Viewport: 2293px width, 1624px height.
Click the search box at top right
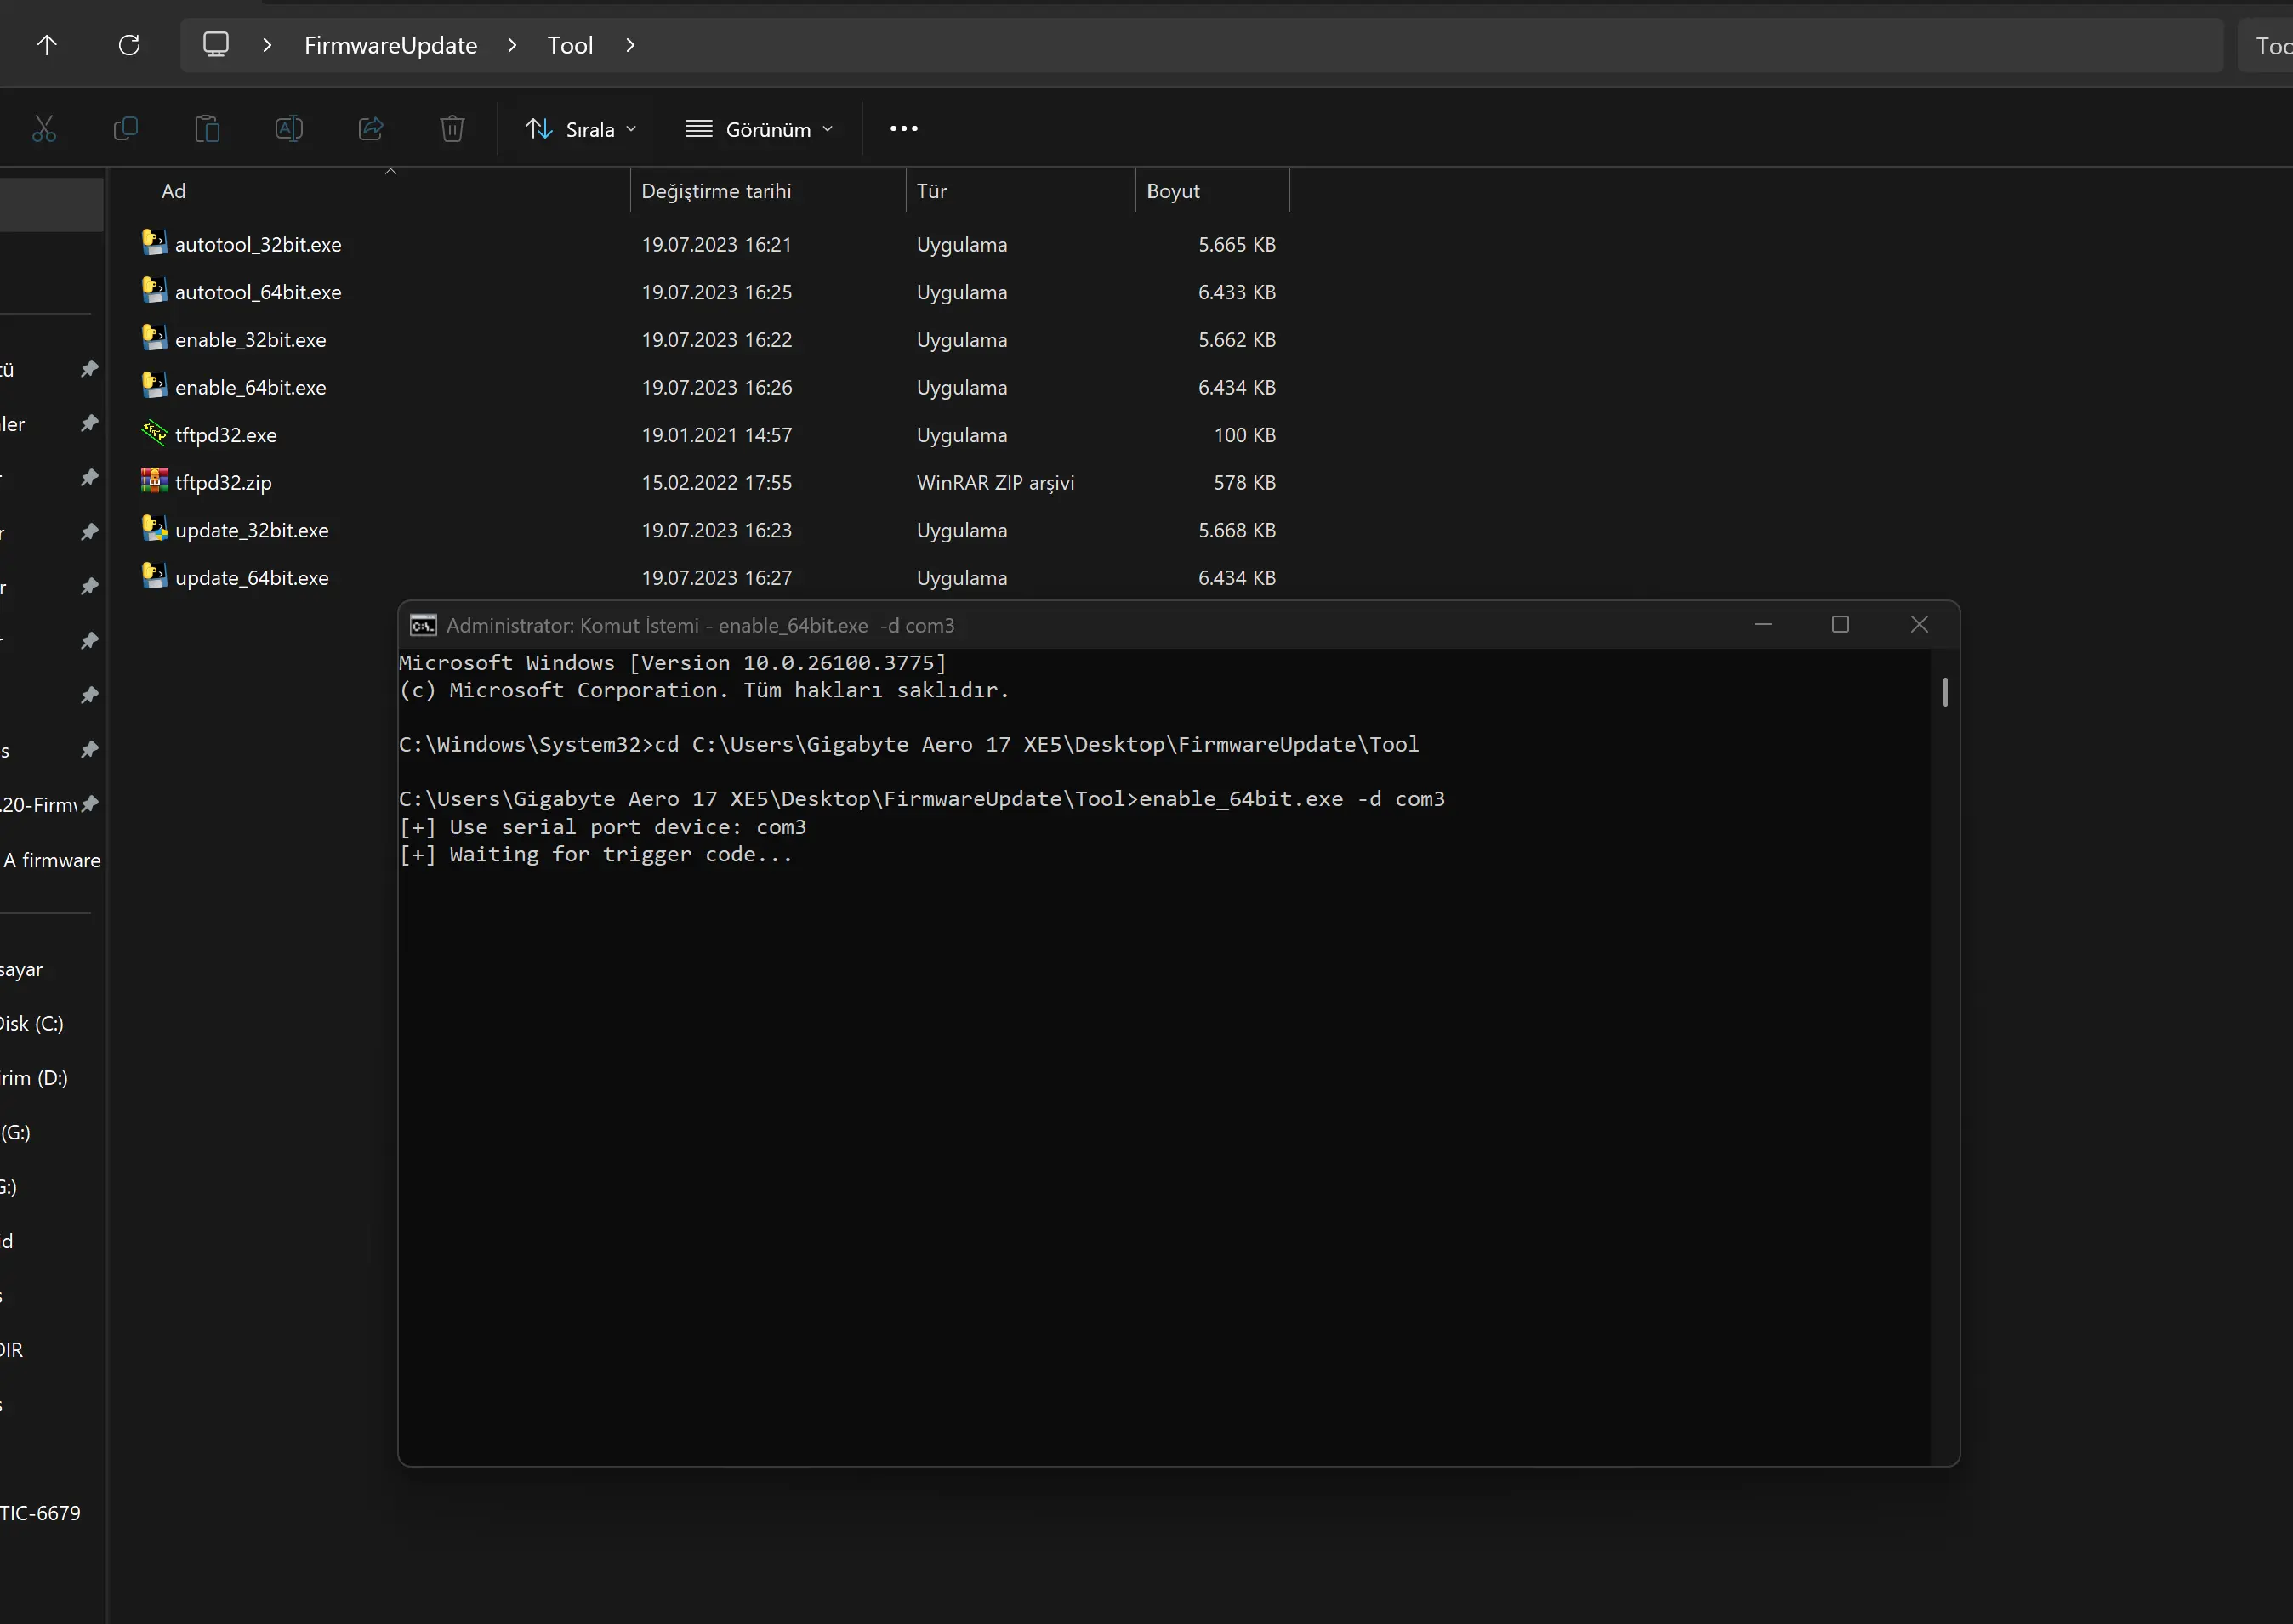[2265, 46]
